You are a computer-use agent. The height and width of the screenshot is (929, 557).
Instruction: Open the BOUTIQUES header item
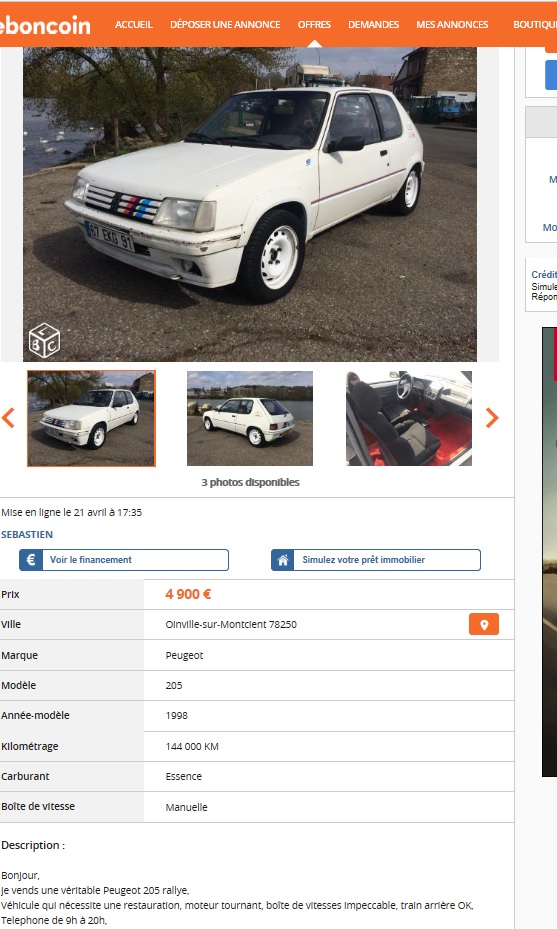[535, 25]
